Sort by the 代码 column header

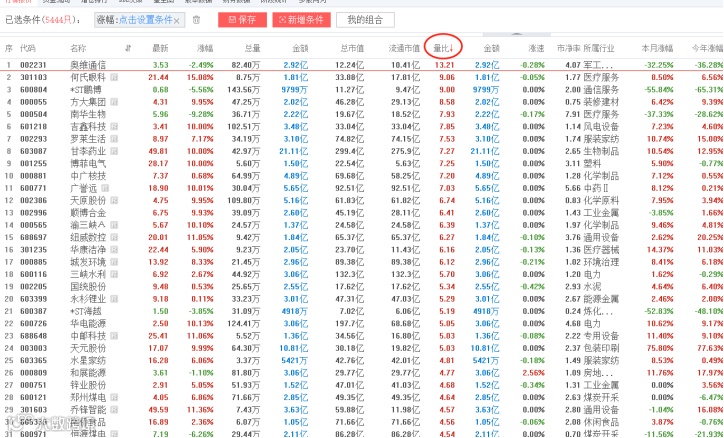(x=27, y=48)
